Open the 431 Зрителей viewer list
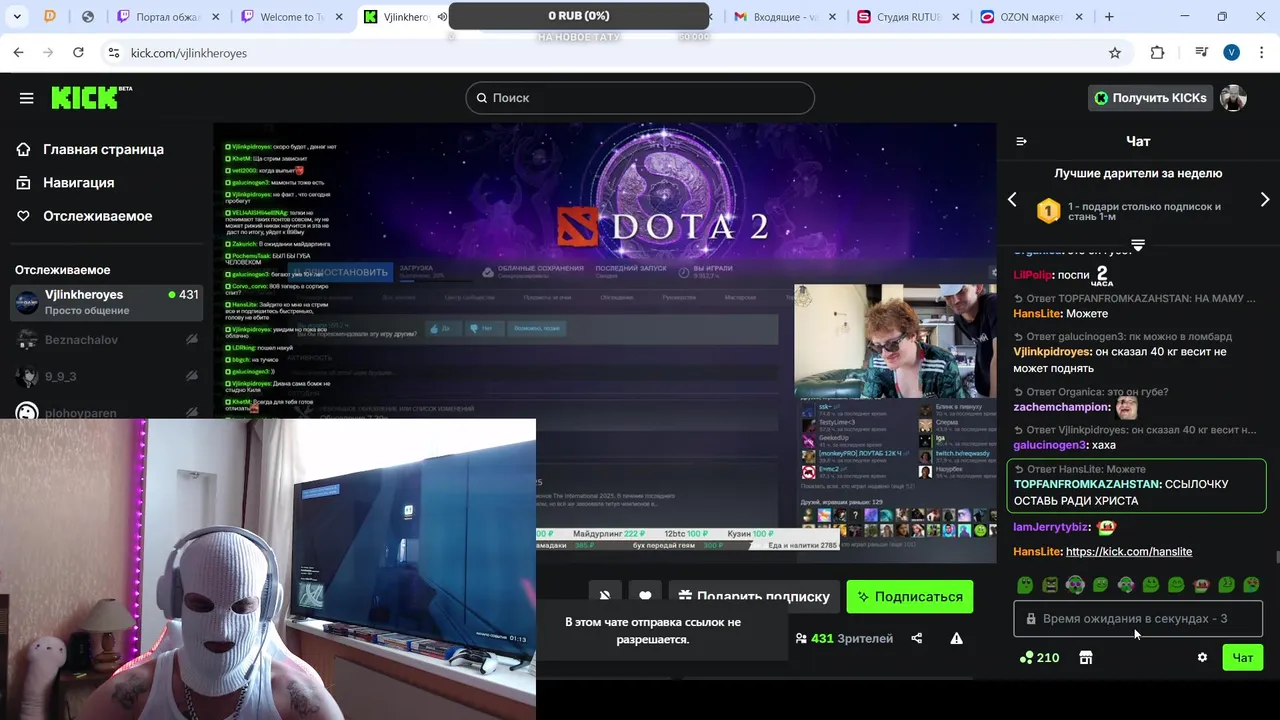 pos(844,639)
